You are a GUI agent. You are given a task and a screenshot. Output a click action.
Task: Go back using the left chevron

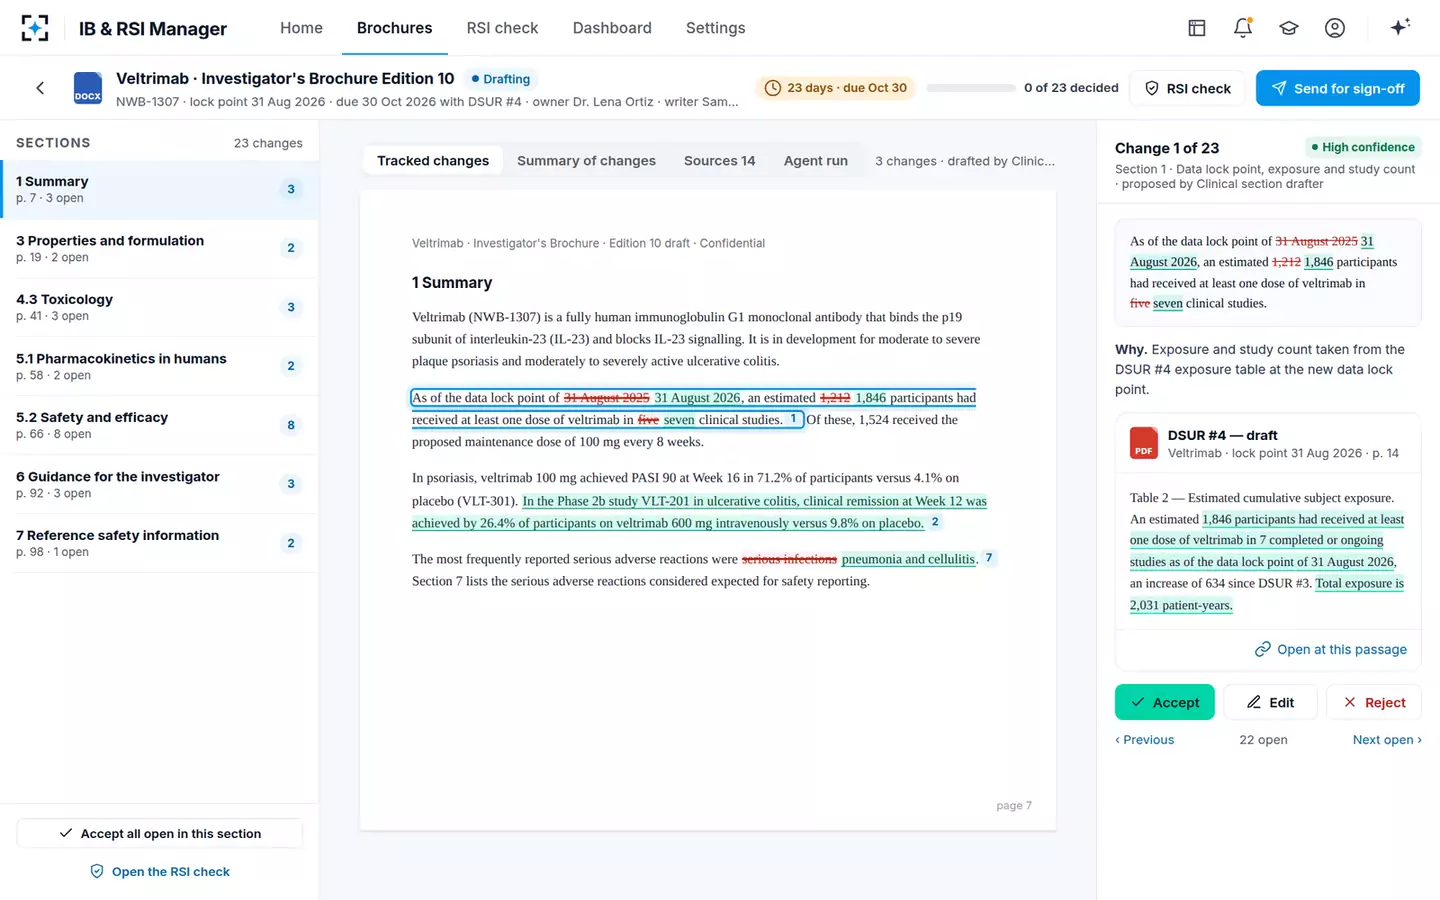[x=40, y=88]
